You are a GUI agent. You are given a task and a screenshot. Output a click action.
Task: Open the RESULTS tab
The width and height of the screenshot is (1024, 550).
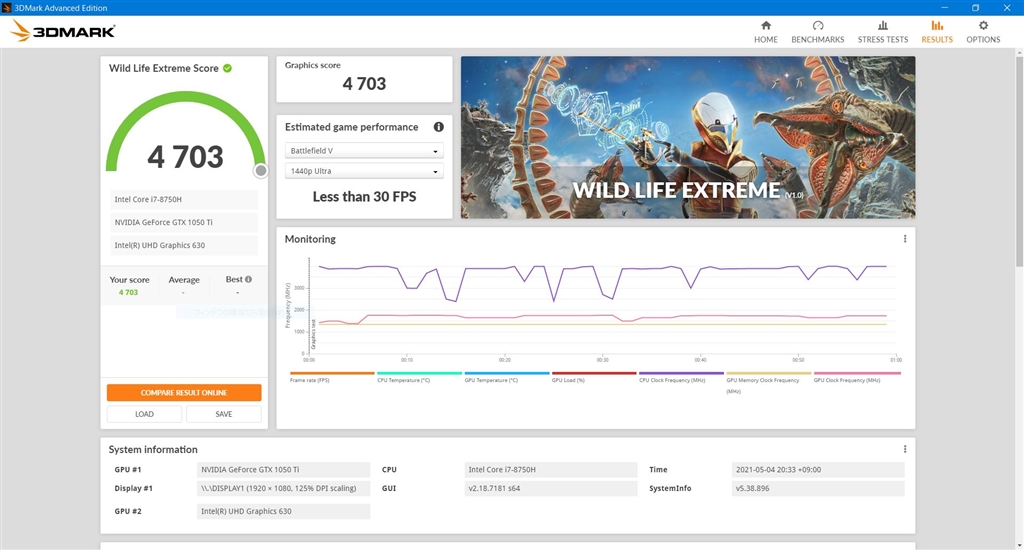(937, 32)
